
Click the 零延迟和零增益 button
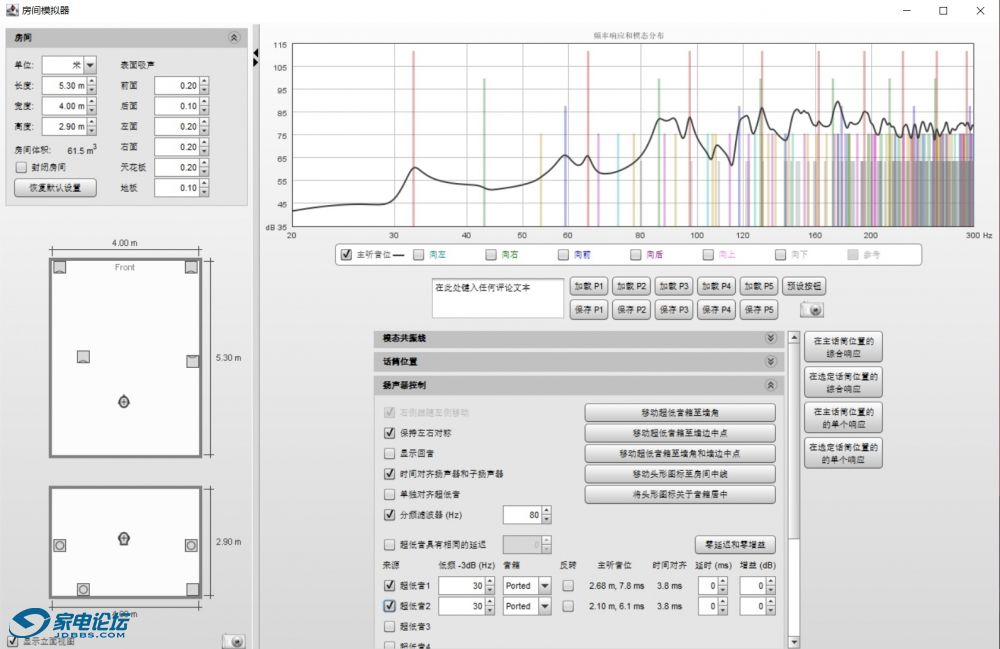[735, 544]
